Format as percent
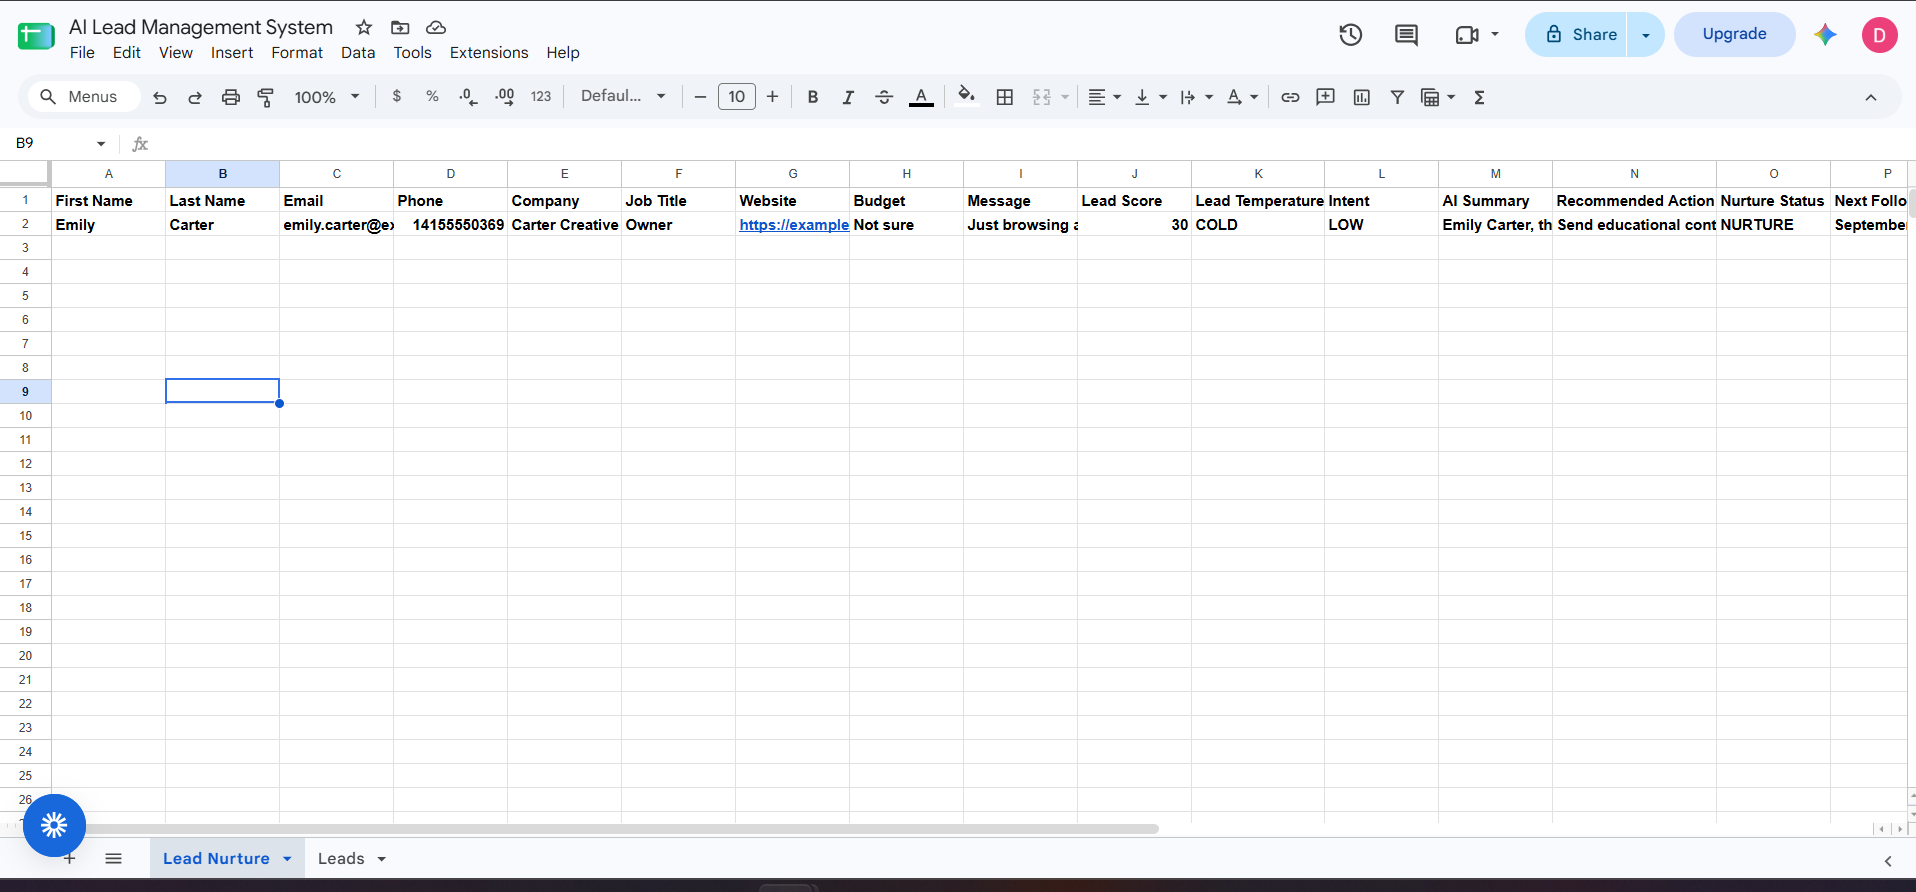The image size is (1916, 892). pyautogui.click(x=432, y=97)
